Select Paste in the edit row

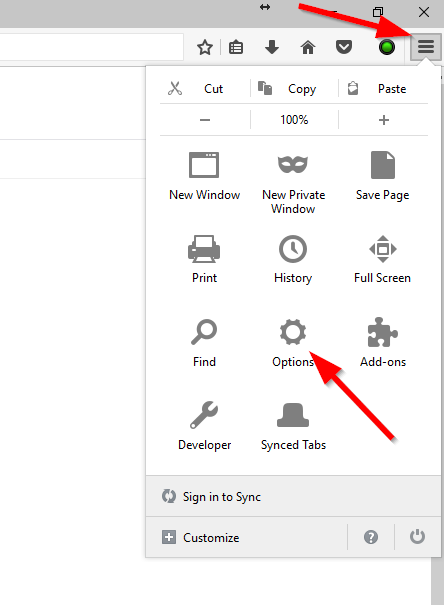coord(383,89)
